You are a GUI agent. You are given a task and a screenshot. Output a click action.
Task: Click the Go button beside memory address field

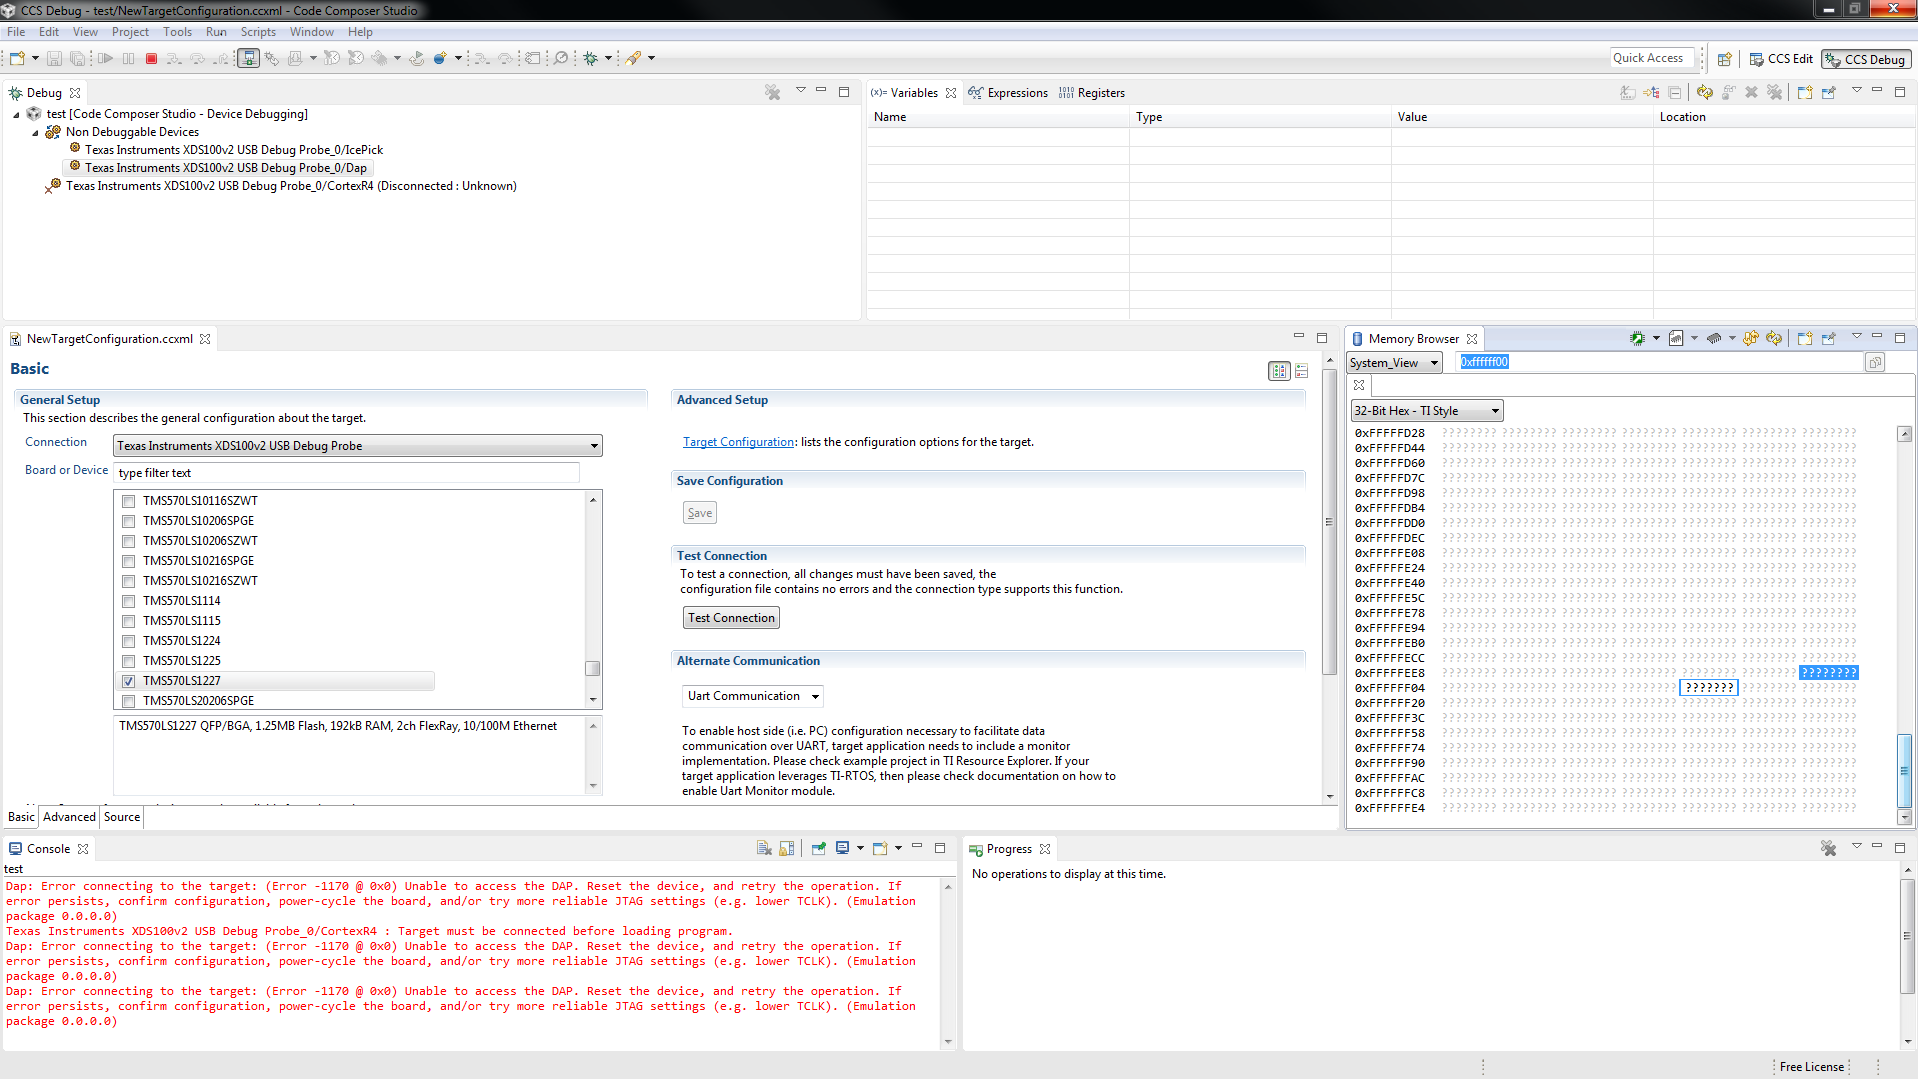(1876, 362)
